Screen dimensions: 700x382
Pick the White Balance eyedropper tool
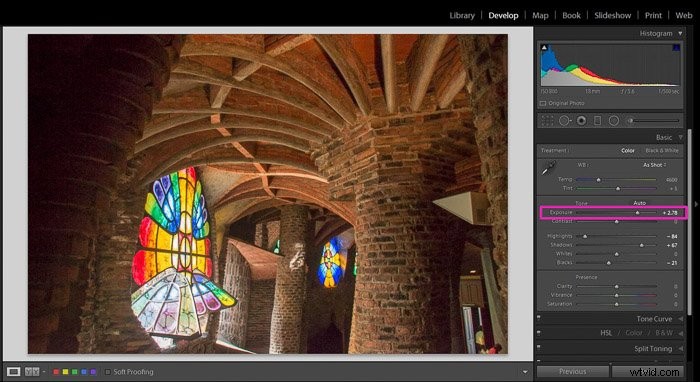(548, 168)
